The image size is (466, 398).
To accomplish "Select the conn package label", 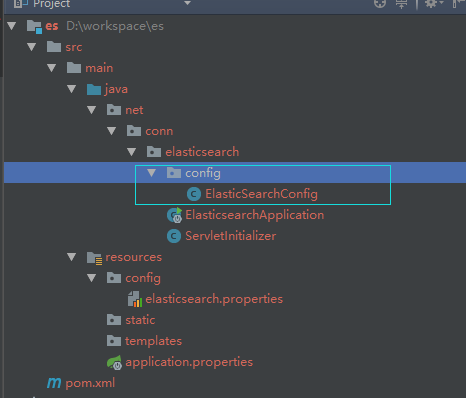I will click(x=159, y=131).
